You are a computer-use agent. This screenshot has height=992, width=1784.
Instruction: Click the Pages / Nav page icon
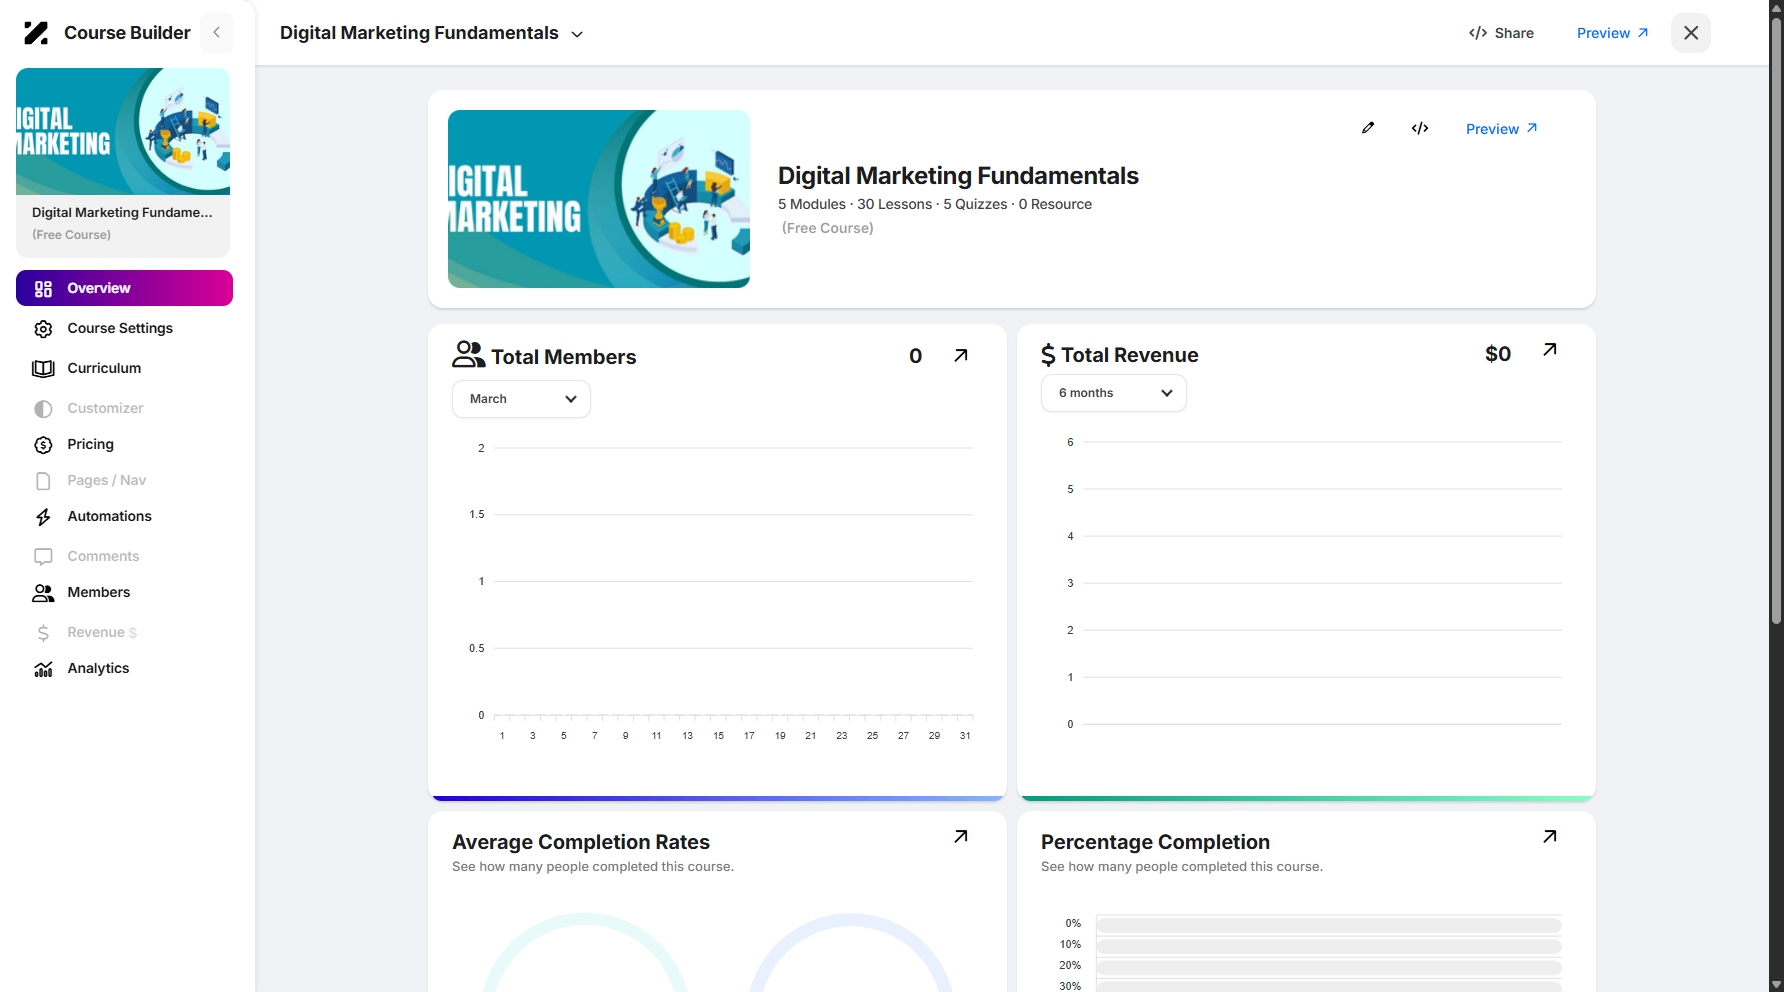coord(43,481)
